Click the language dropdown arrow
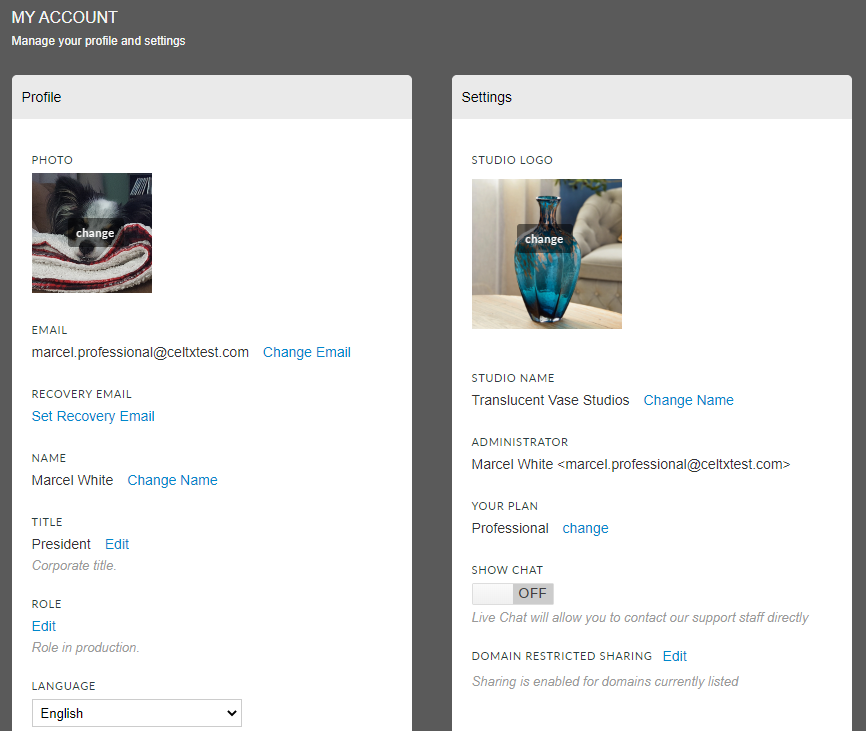Image resolution: width=866 pixels, height=731 pixels. (232, 713)
